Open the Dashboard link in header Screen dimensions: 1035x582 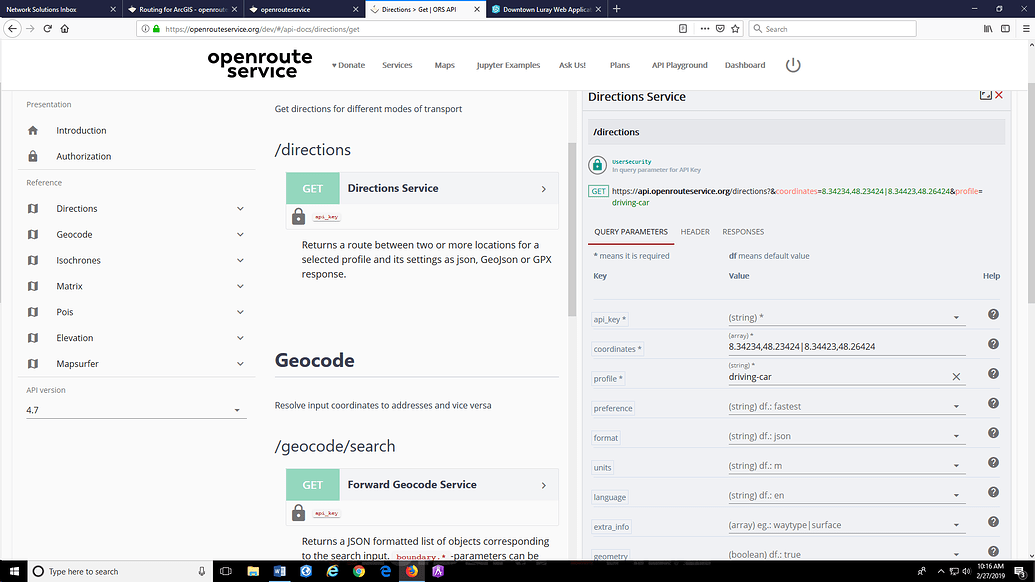point(745,65)
